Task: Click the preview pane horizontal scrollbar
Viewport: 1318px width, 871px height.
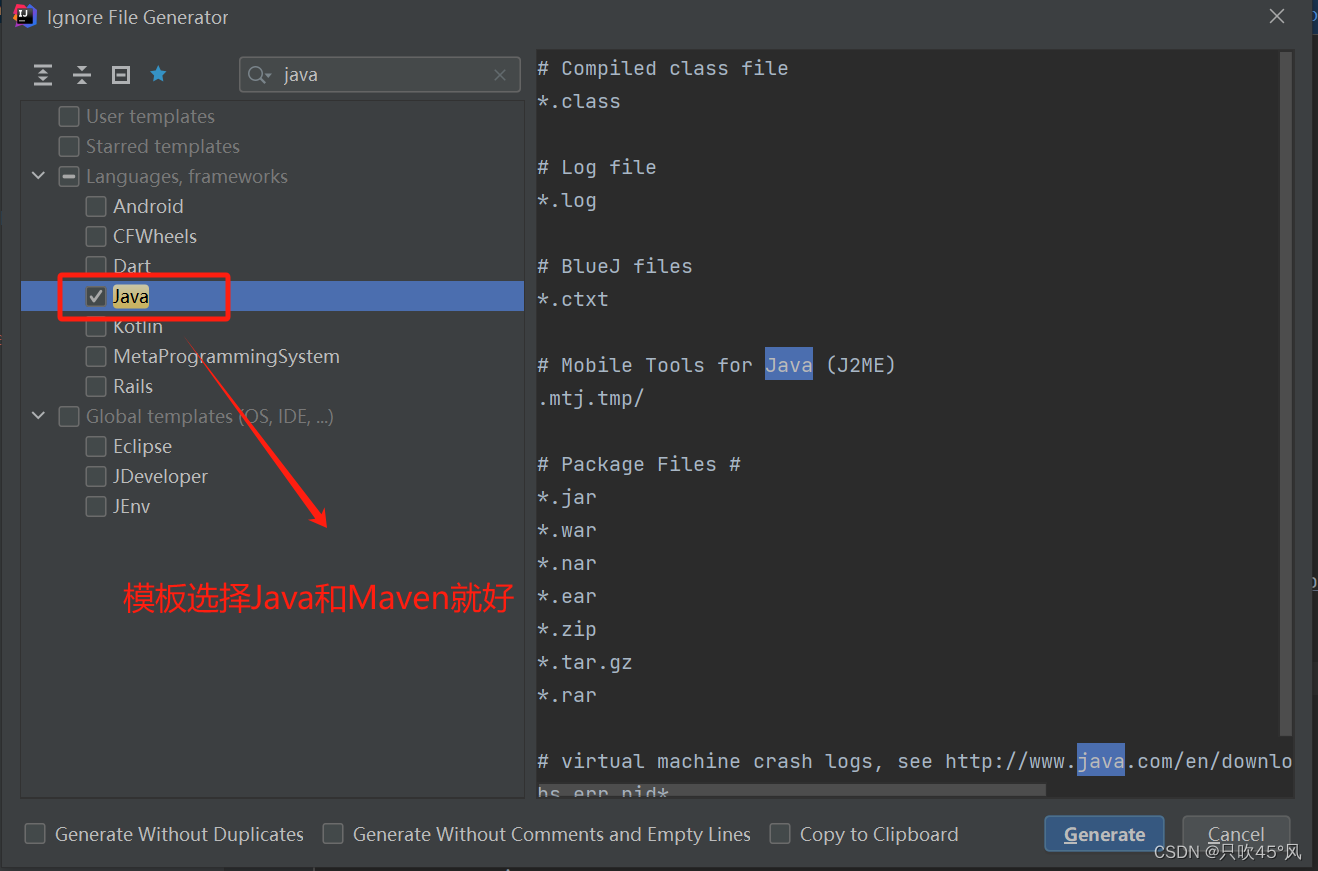Action: pyautogui.click(x=791, y=790)
